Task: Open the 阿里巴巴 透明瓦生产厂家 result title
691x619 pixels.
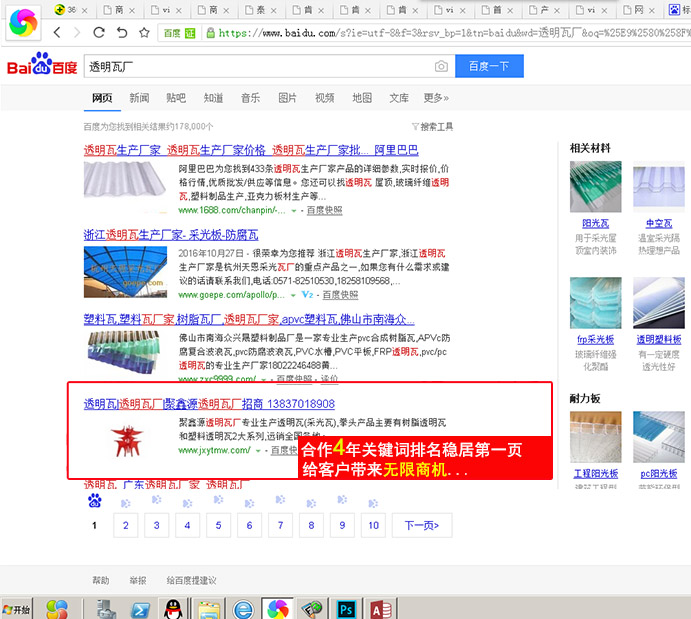Action: [x=251, y=150]
